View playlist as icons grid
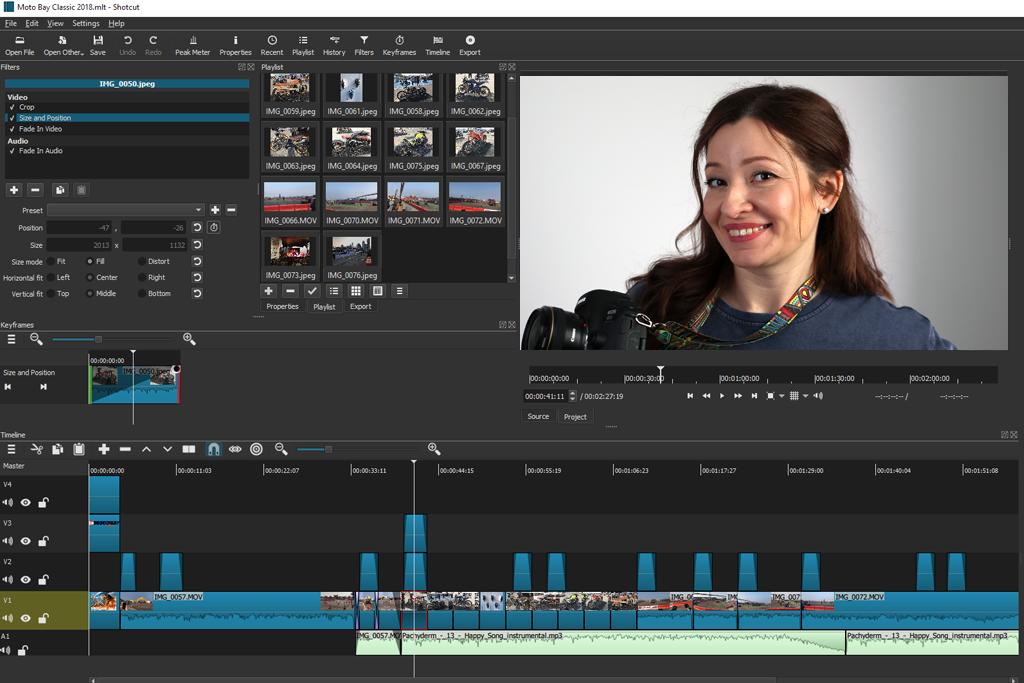 click(356, 291)
